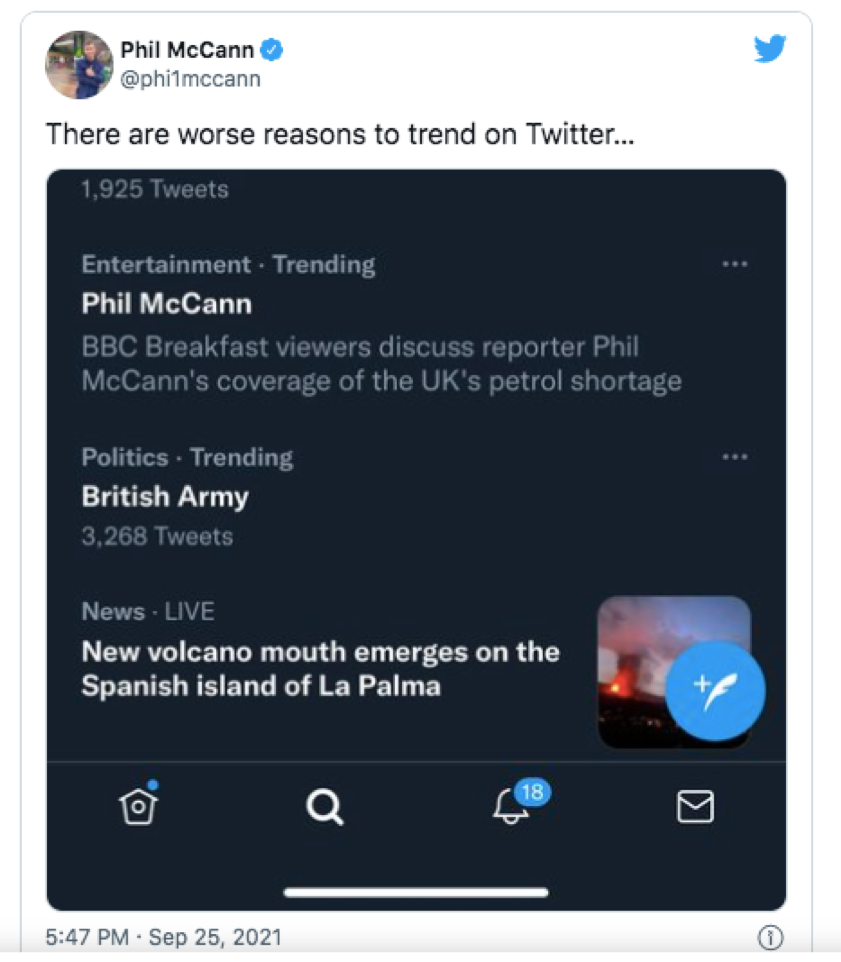Open the tweet info icon
The width and height of the screenshot is (841, 962).
coord(770,937)
